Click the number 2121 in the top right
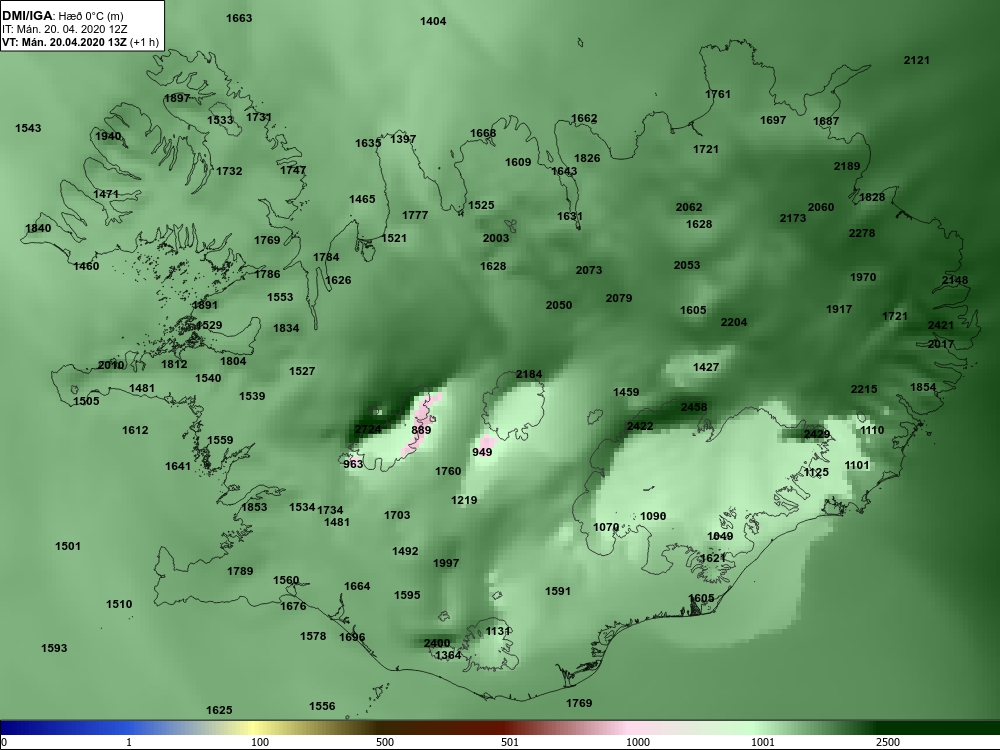 (x=916, y=60)
